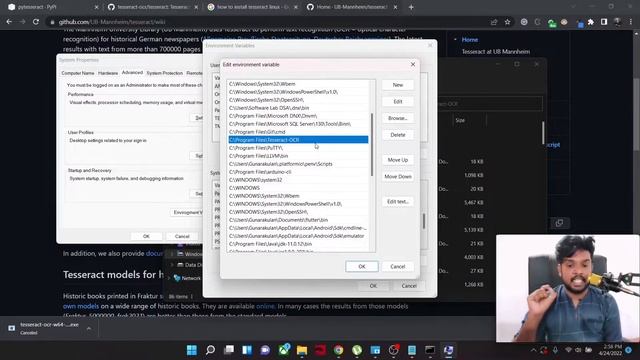
Task: Click Edit text... button
Action: point(398,202)
